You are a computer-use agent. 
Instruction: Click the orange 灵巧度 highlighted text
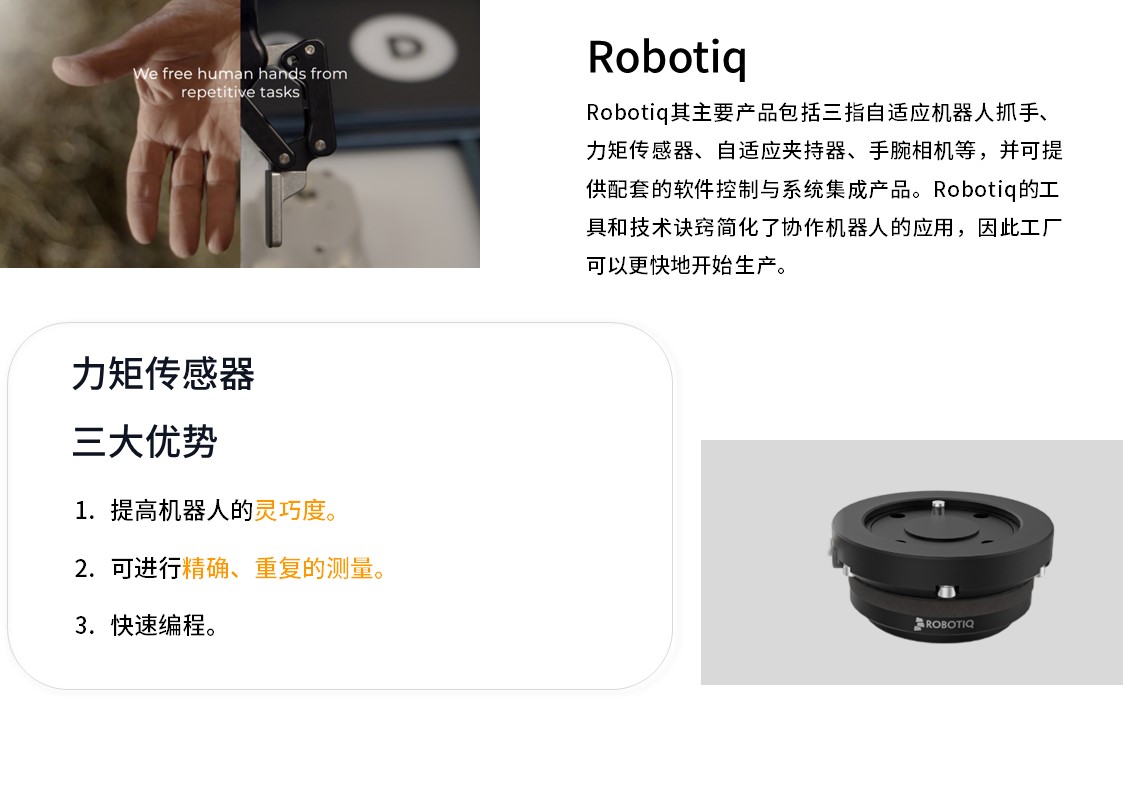[296, 510]
